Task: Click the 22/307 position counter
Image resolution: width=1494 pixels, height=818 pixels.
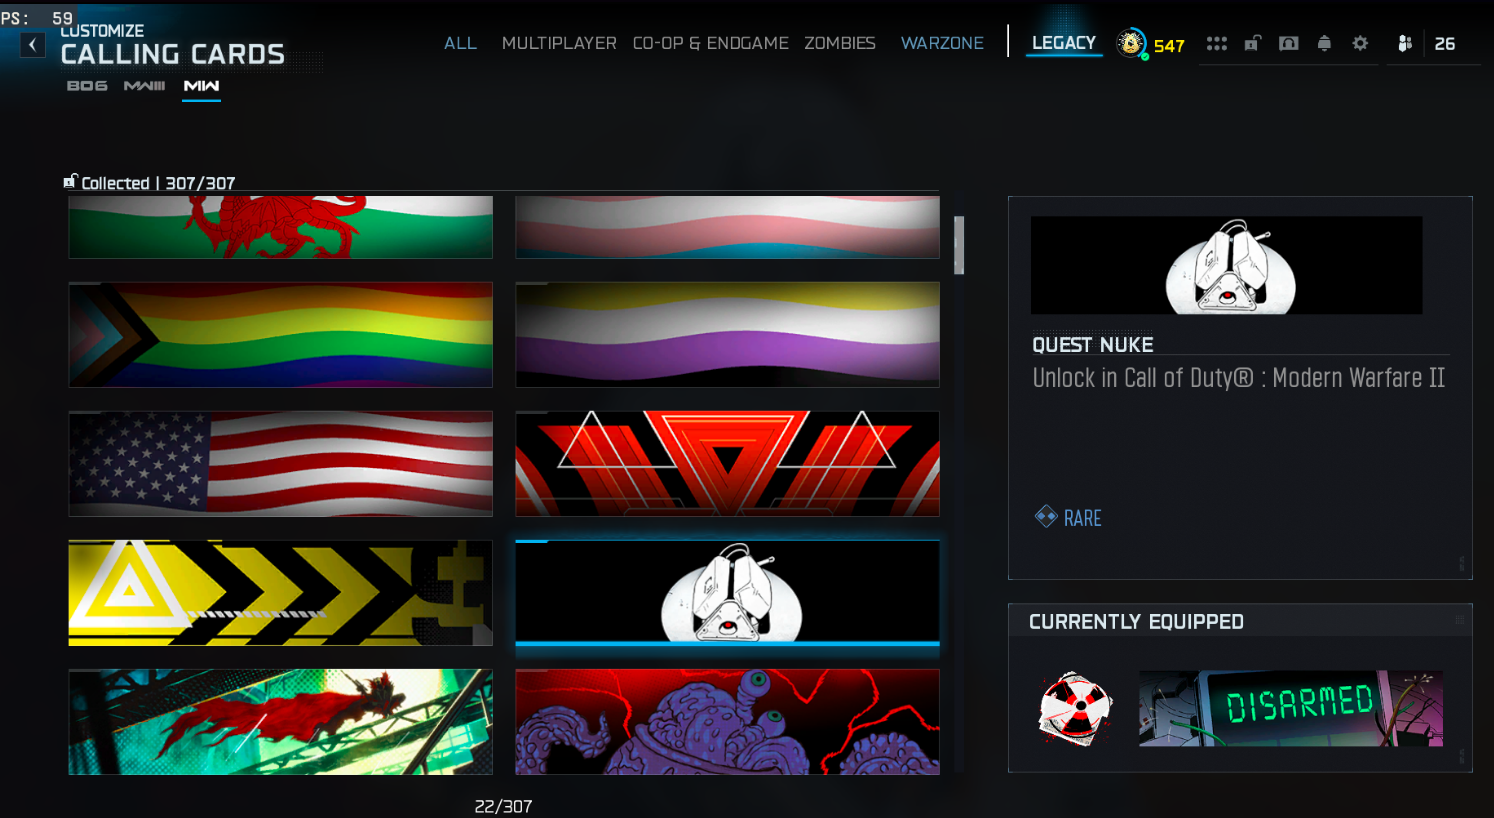Action: (x=503, y=806)
